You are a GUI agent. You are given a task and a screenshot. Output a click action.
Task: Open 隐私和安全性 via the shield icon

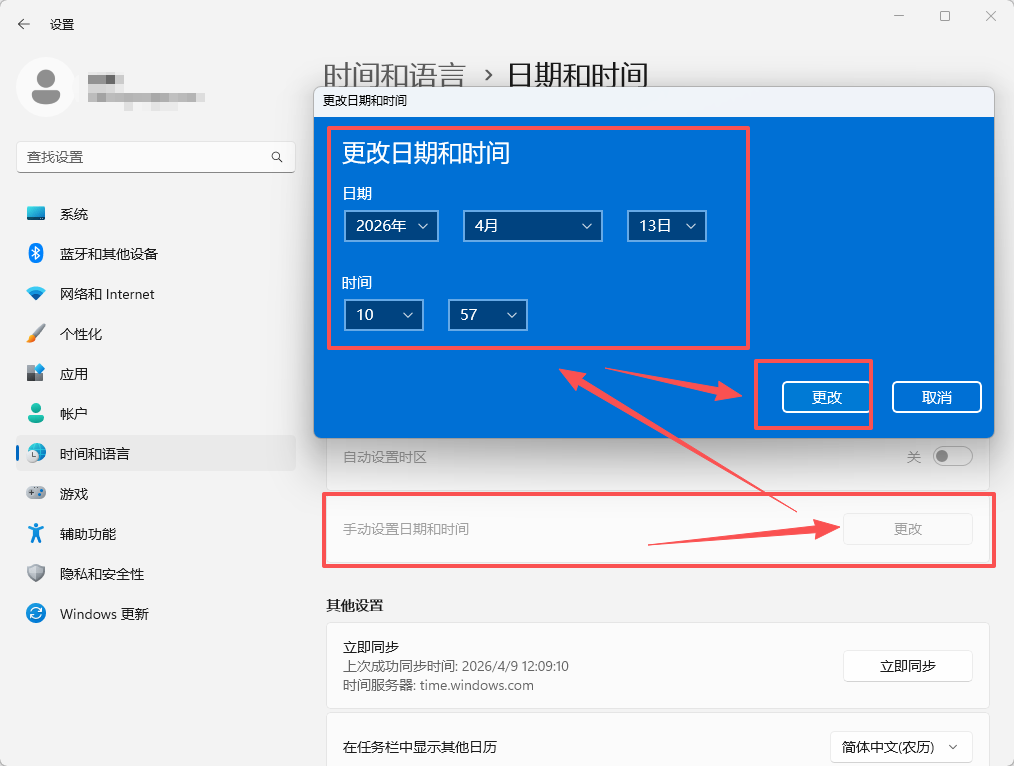[34, 573]
